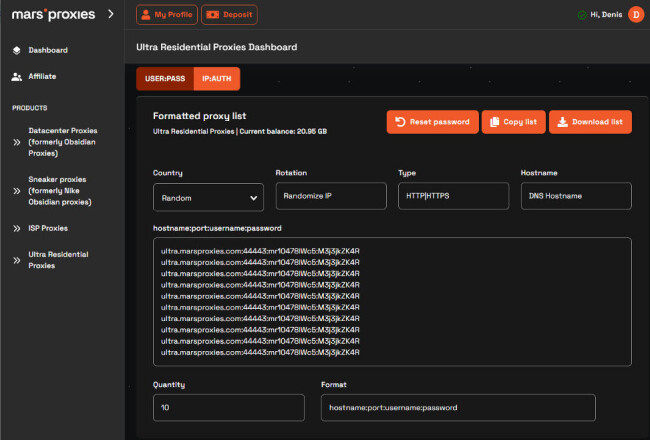Click the Download list button
650x440 pixels.
click(590, 122)
